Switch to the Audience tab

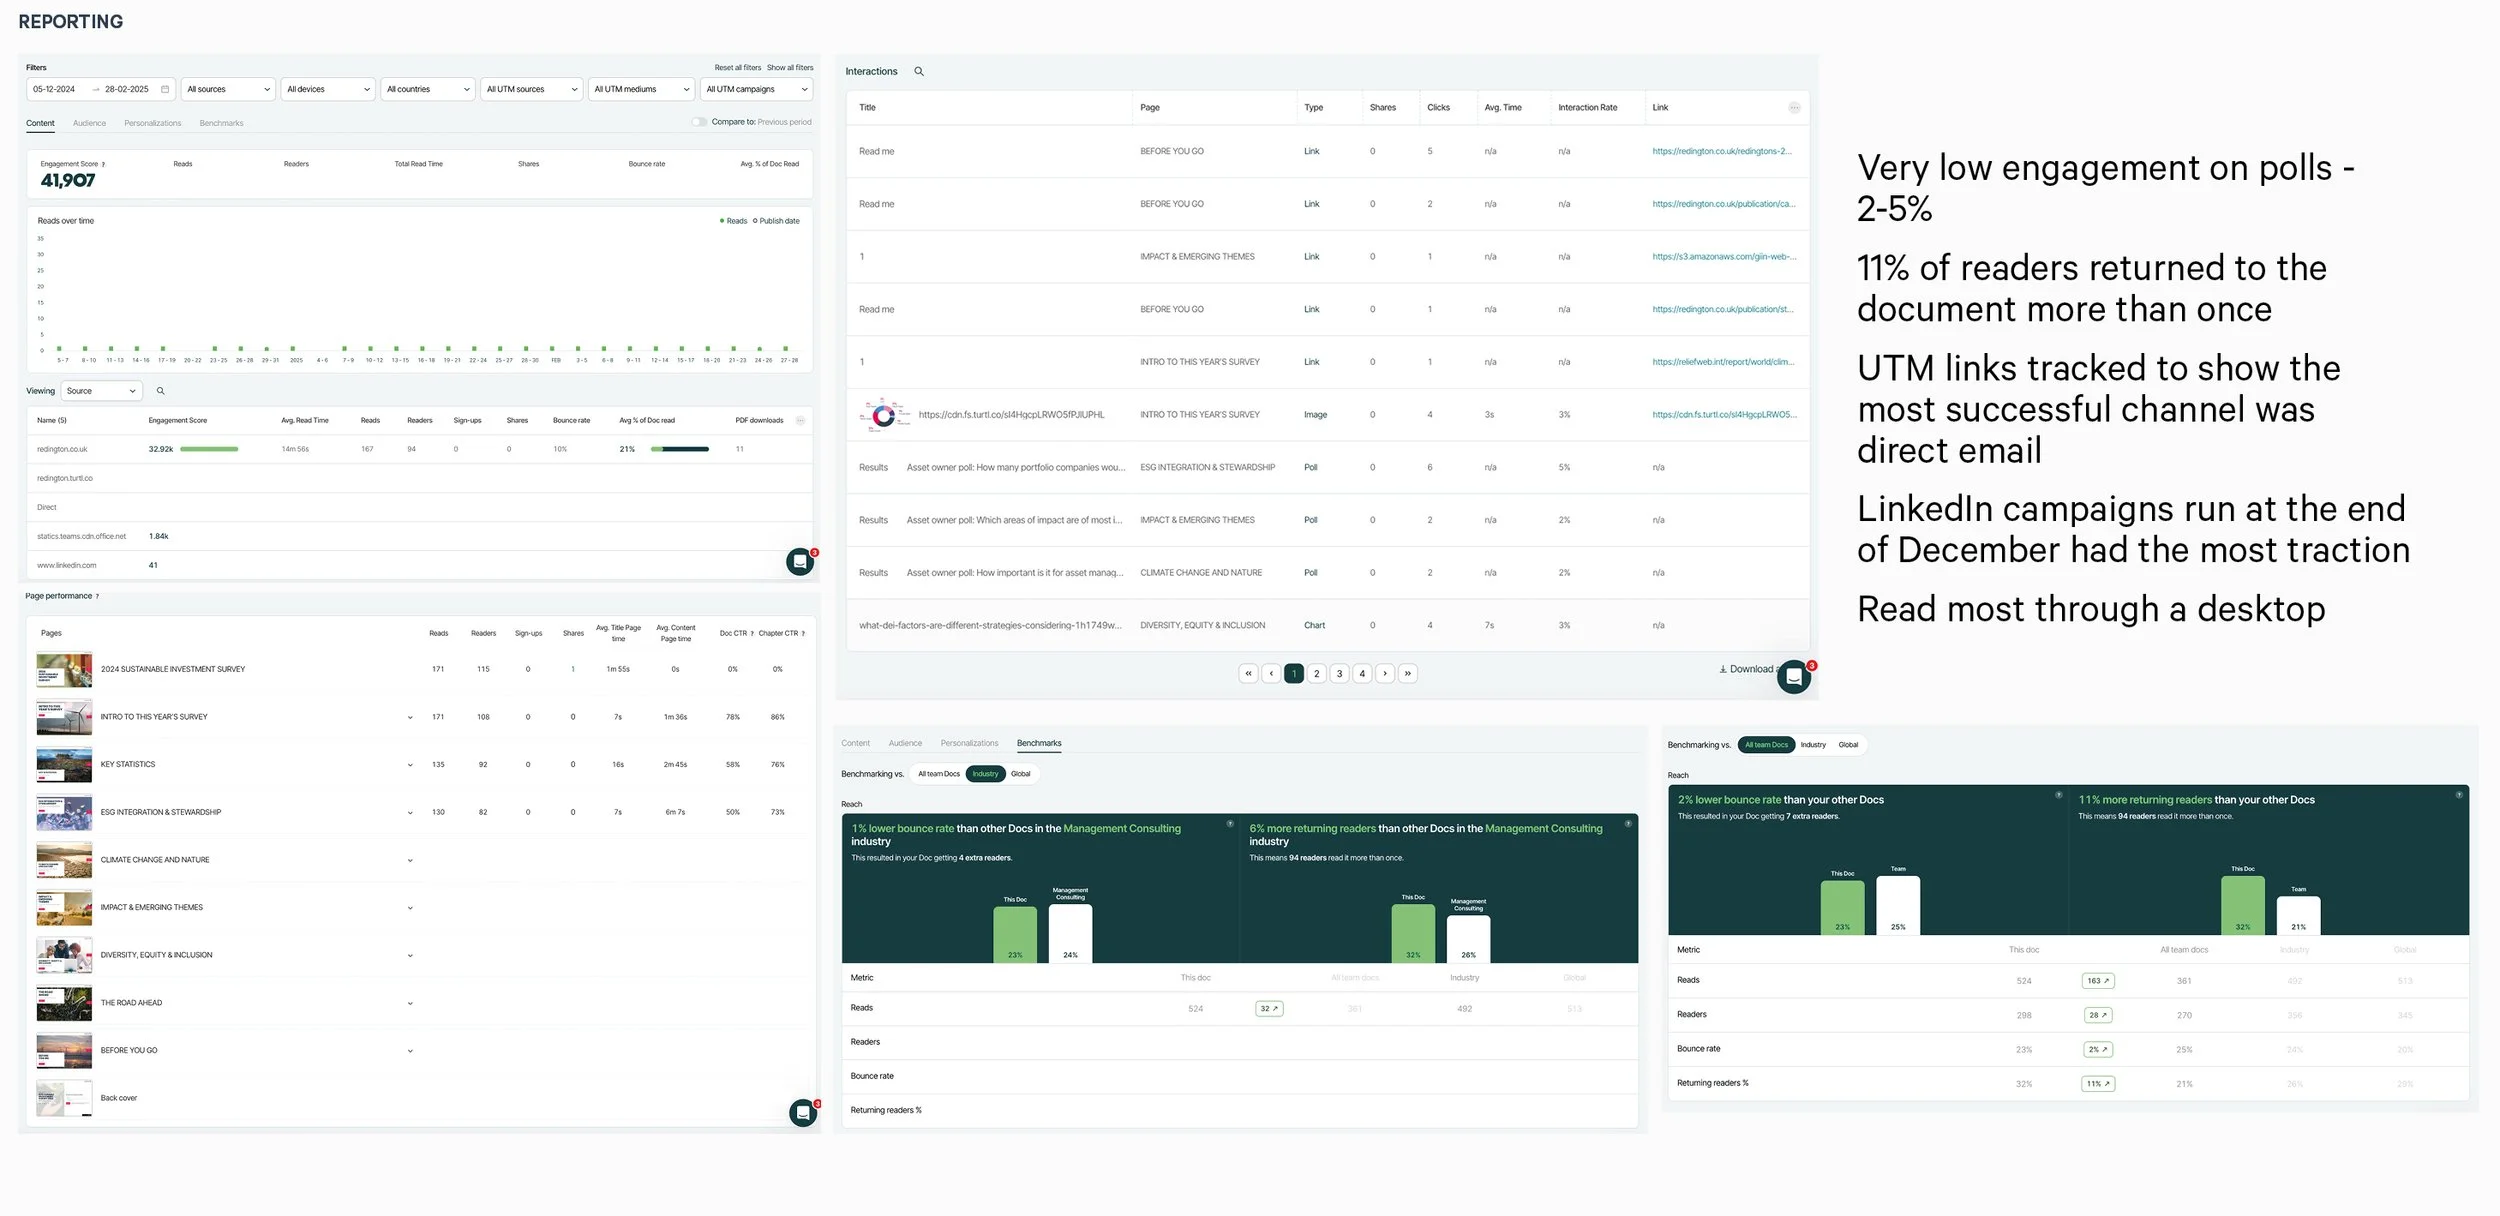pyautogui.click(x=89, y=123)
